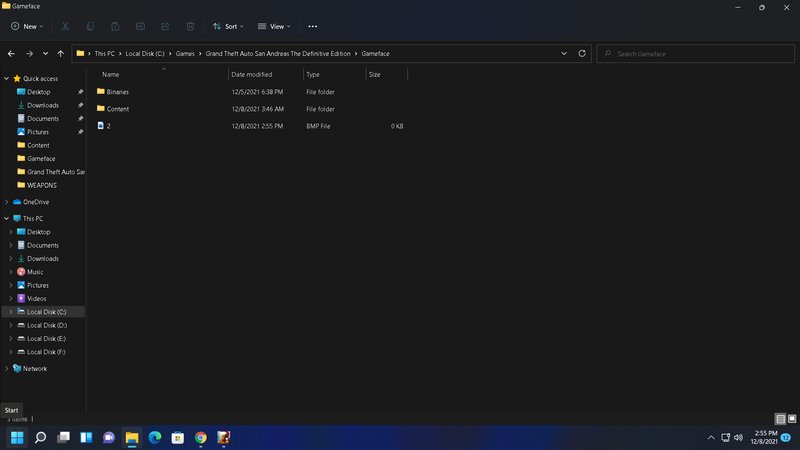
Task: Click Local Disk (C:) breadcrumb
Action: point(145,54)
